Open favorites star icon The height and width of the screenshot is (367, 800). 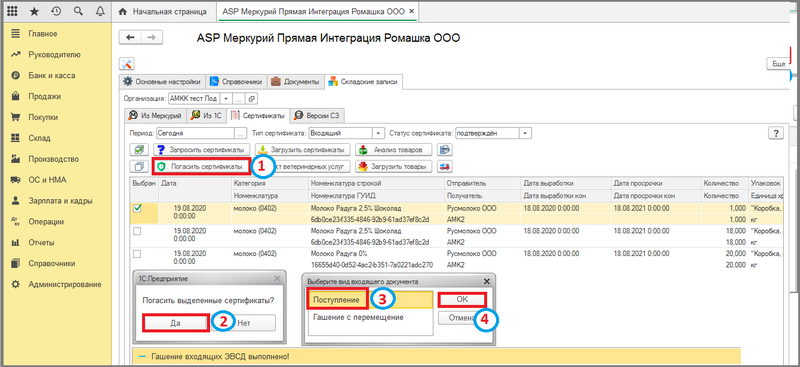click(34, 11)
